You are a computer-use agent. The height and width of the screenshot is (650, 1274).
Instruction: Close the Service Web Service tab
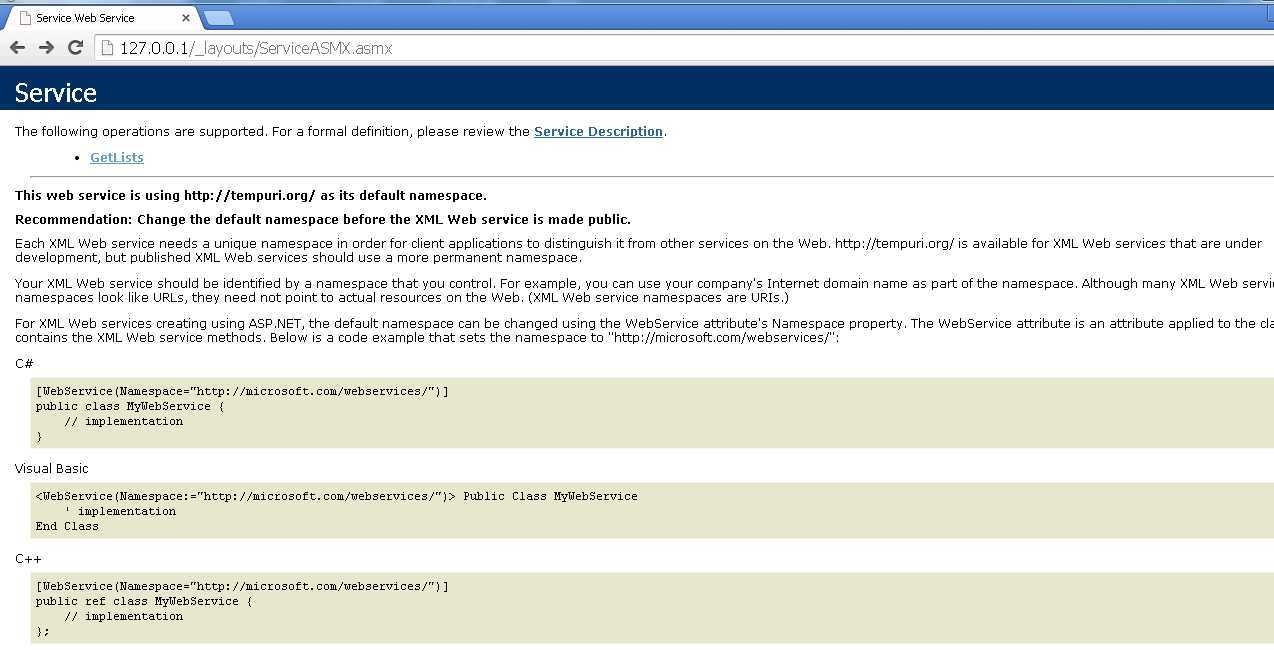coord(185,18)
